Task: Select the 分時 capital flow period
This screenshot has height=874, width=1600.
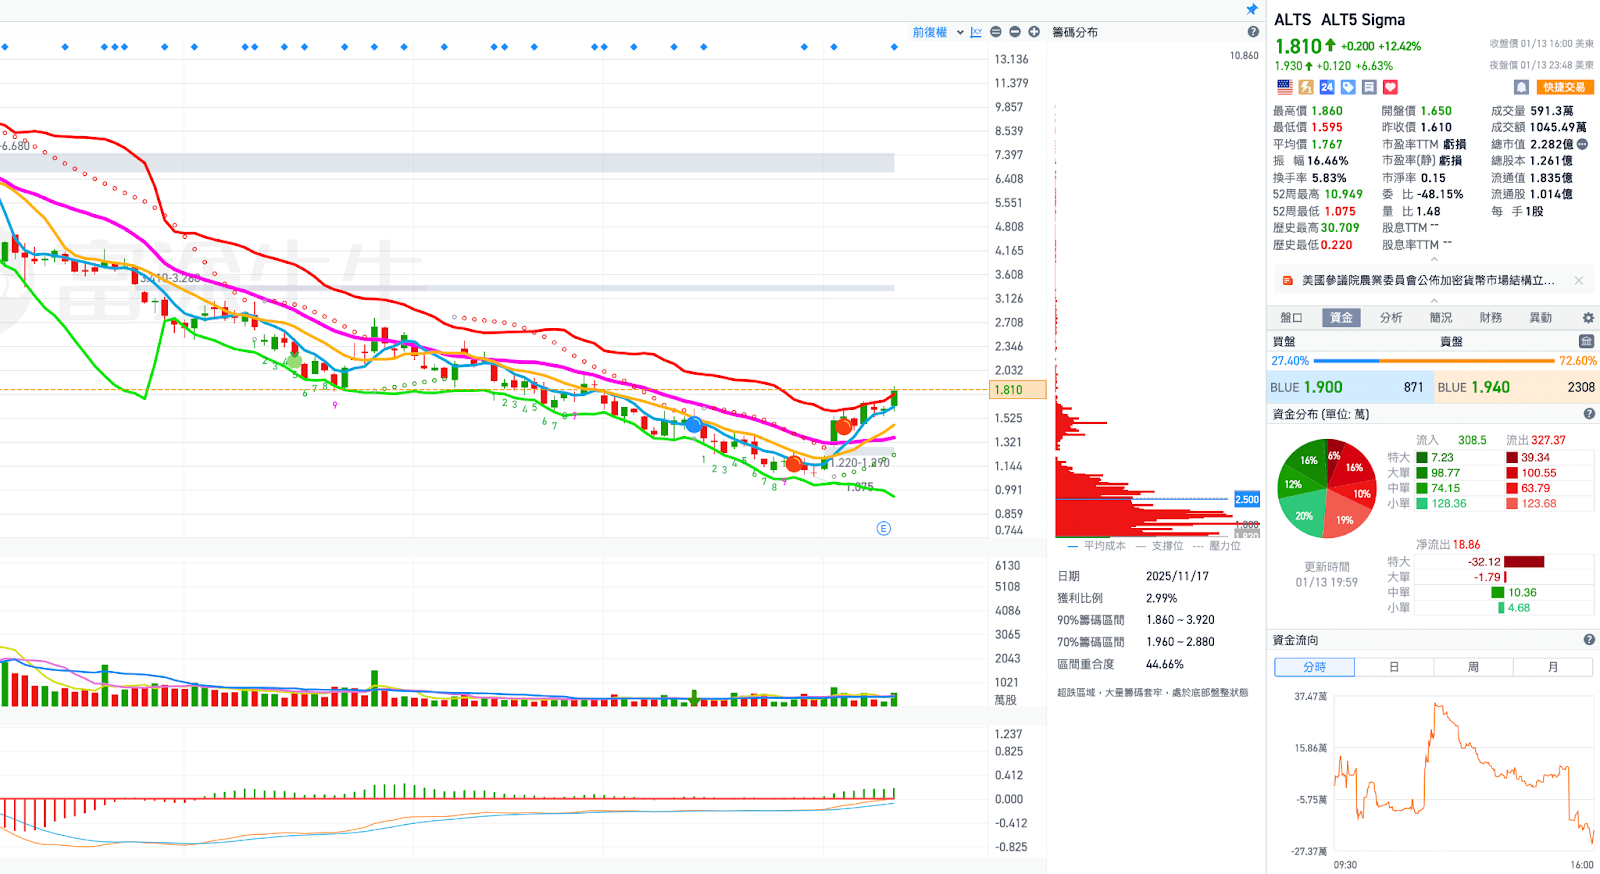Action: [1314, 667]
